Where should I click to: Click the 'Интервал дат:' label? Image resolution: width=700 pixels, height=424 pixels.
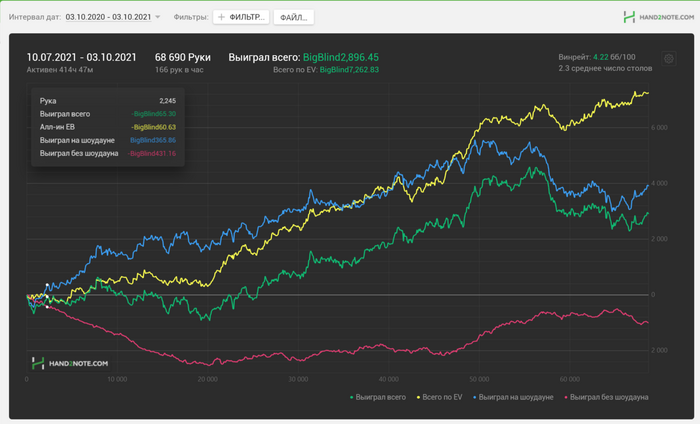[x=35, y=17]
